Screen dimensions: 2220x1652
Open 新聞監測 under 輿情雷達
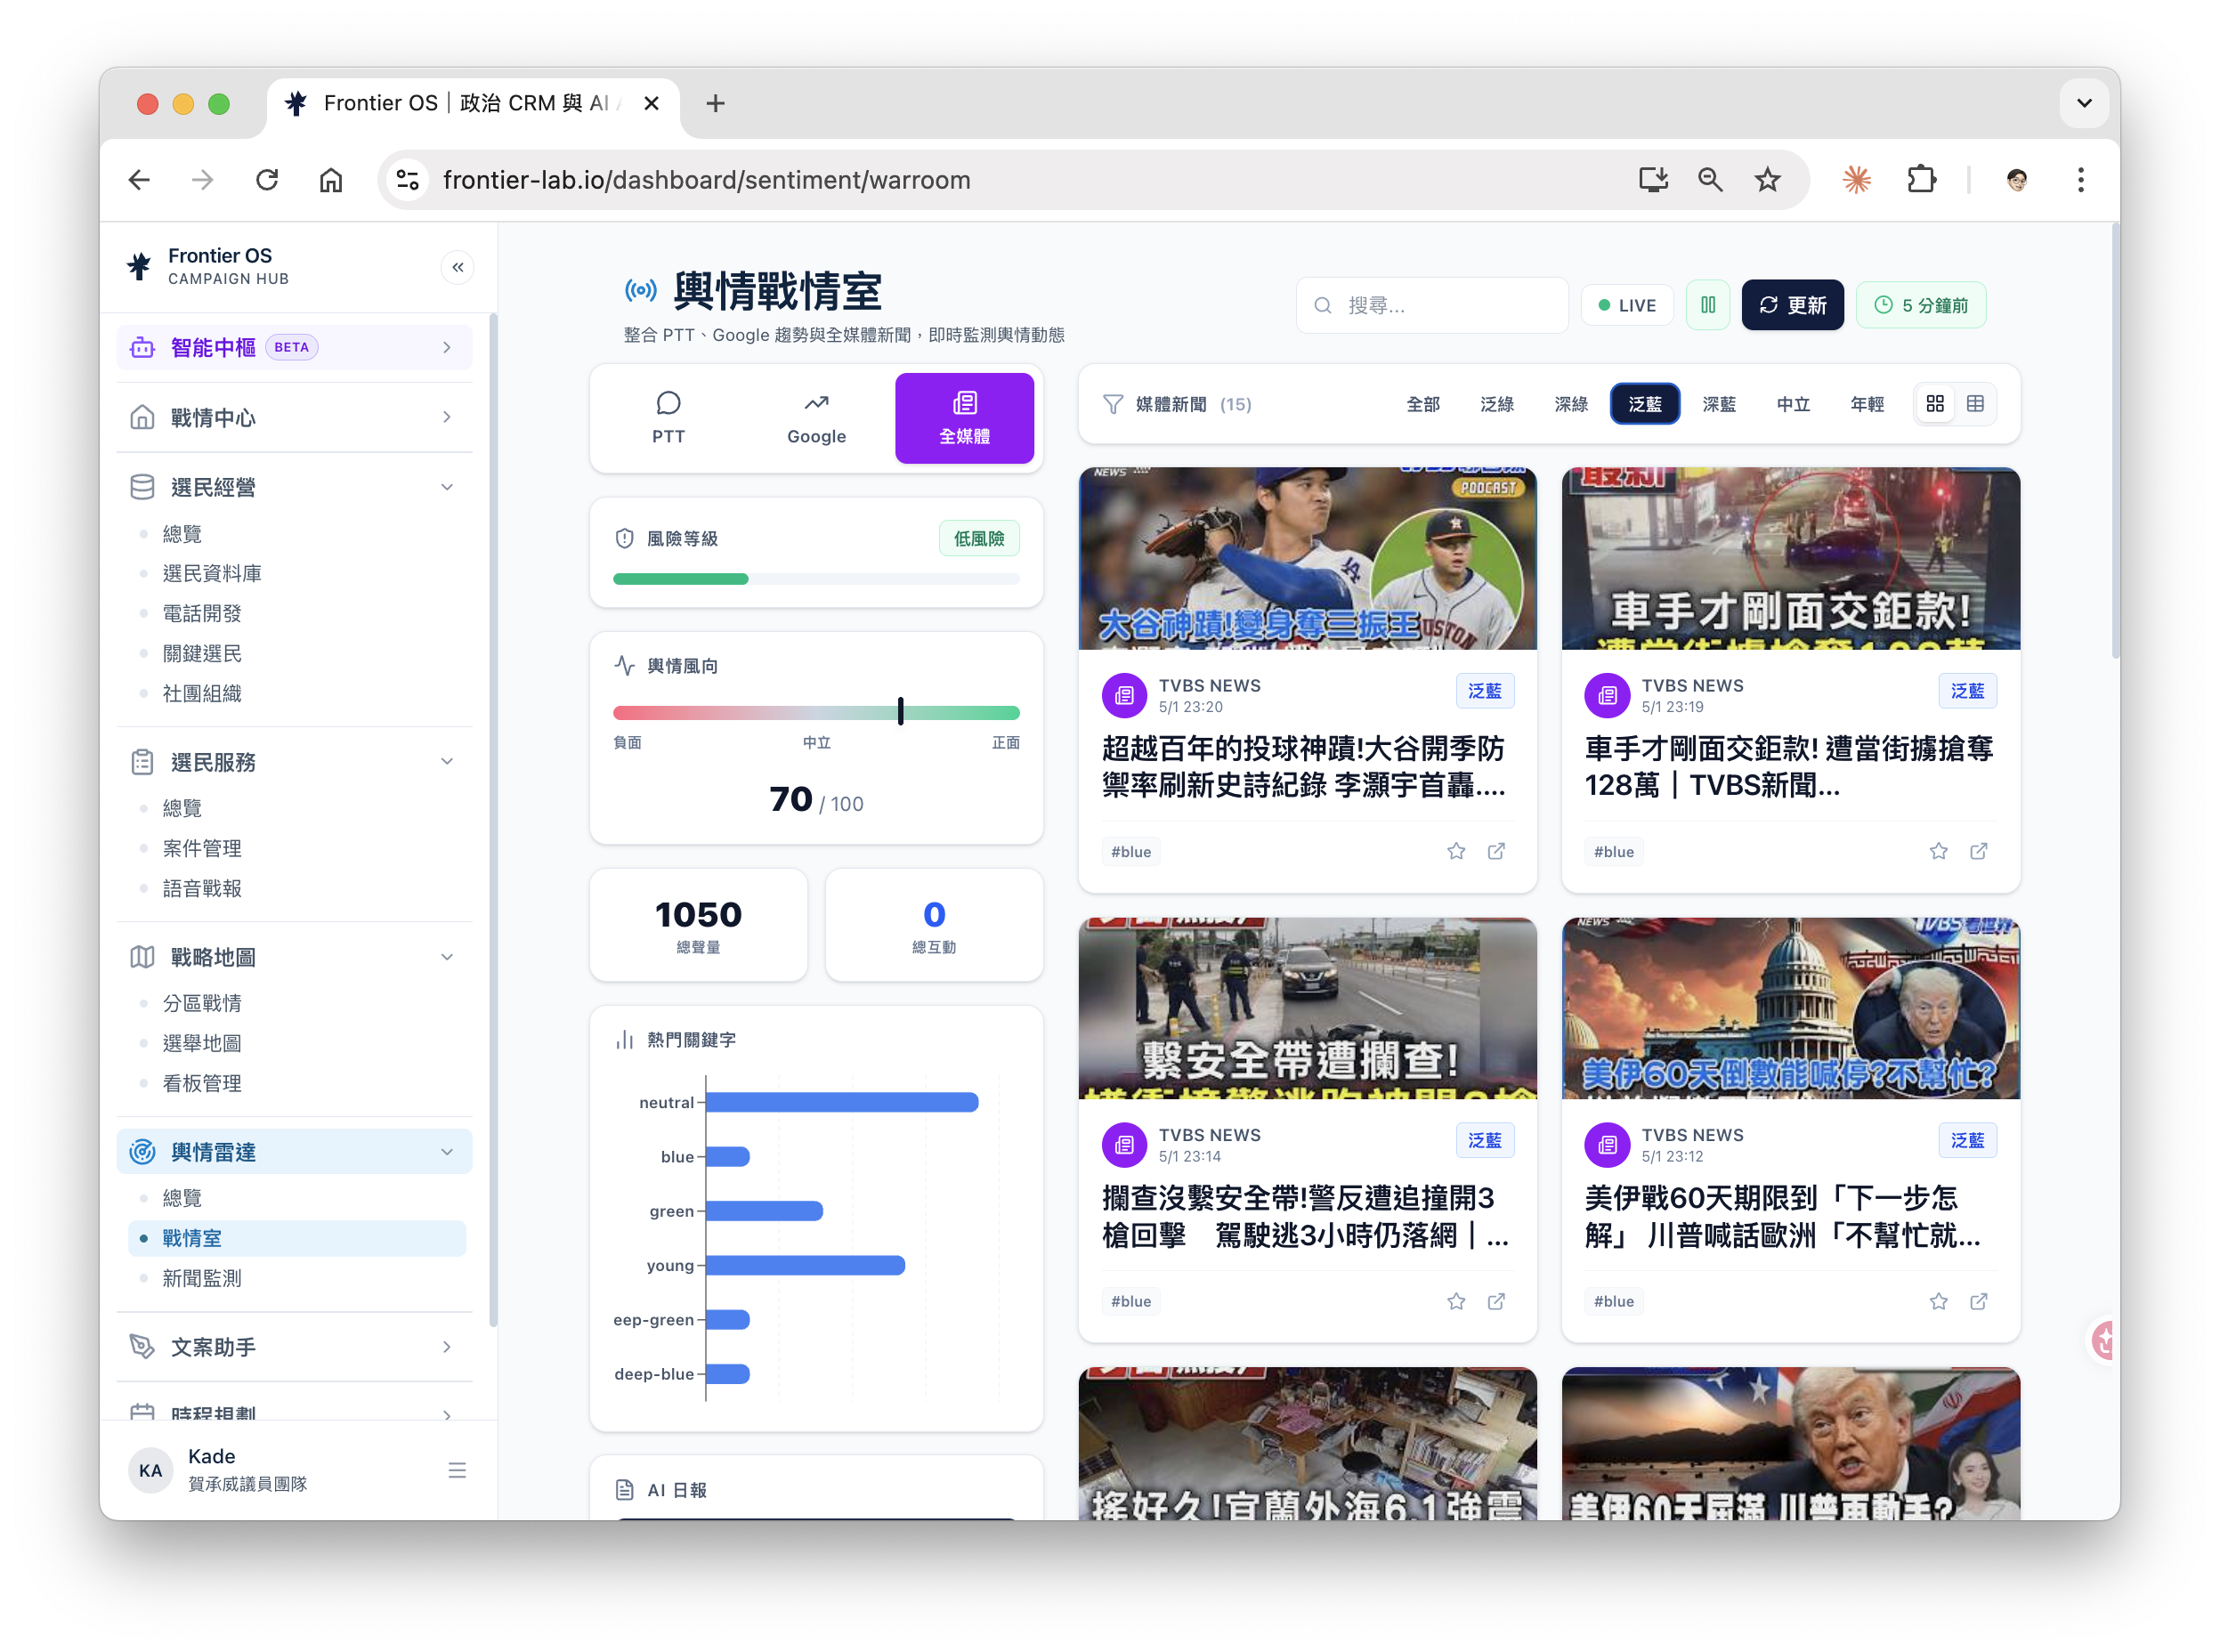pos(202,1277)
